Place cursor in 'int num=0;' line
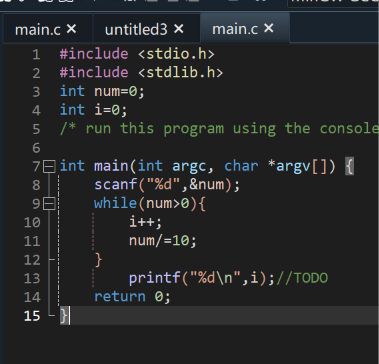Viewport: 379px width, 364px height. pos(102,91)
